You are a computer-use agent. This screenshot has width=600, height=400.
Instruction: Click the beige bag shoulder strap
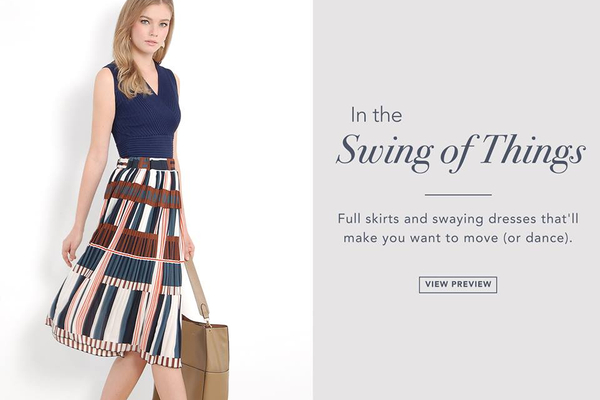click(x=198, y=287)
